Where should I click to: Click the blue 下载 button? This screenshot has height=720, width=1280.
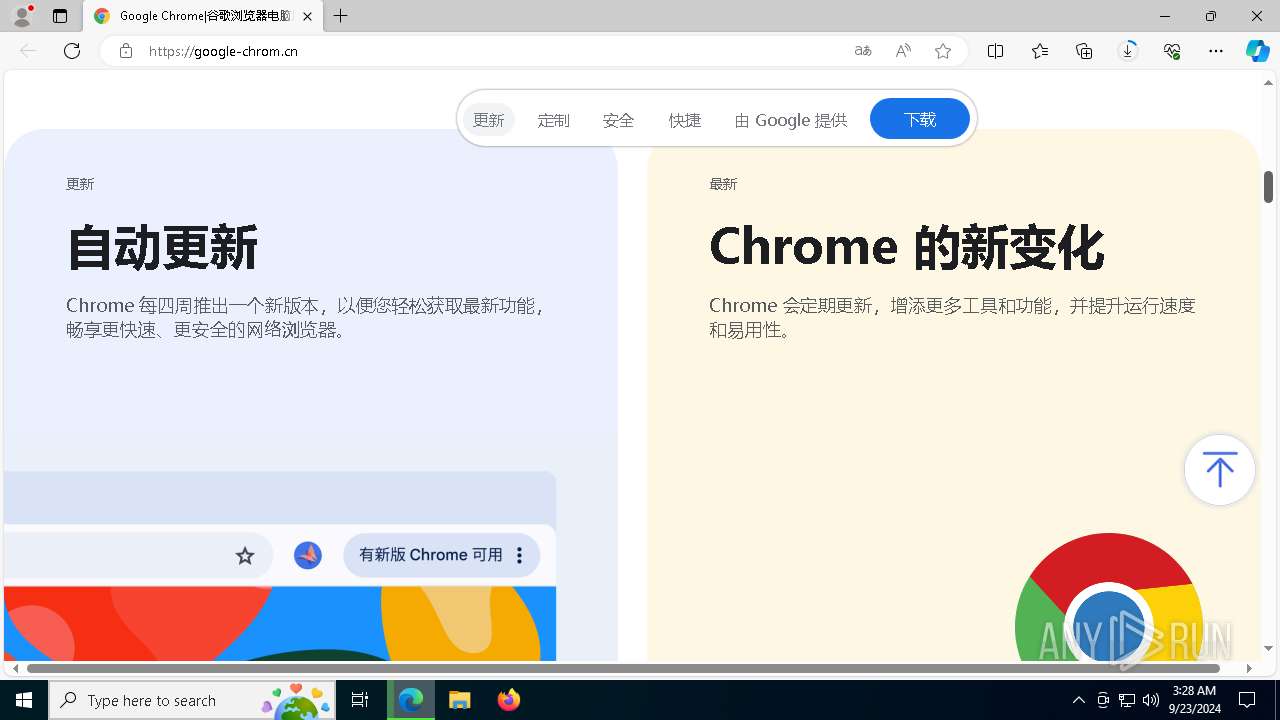[920, 119]
